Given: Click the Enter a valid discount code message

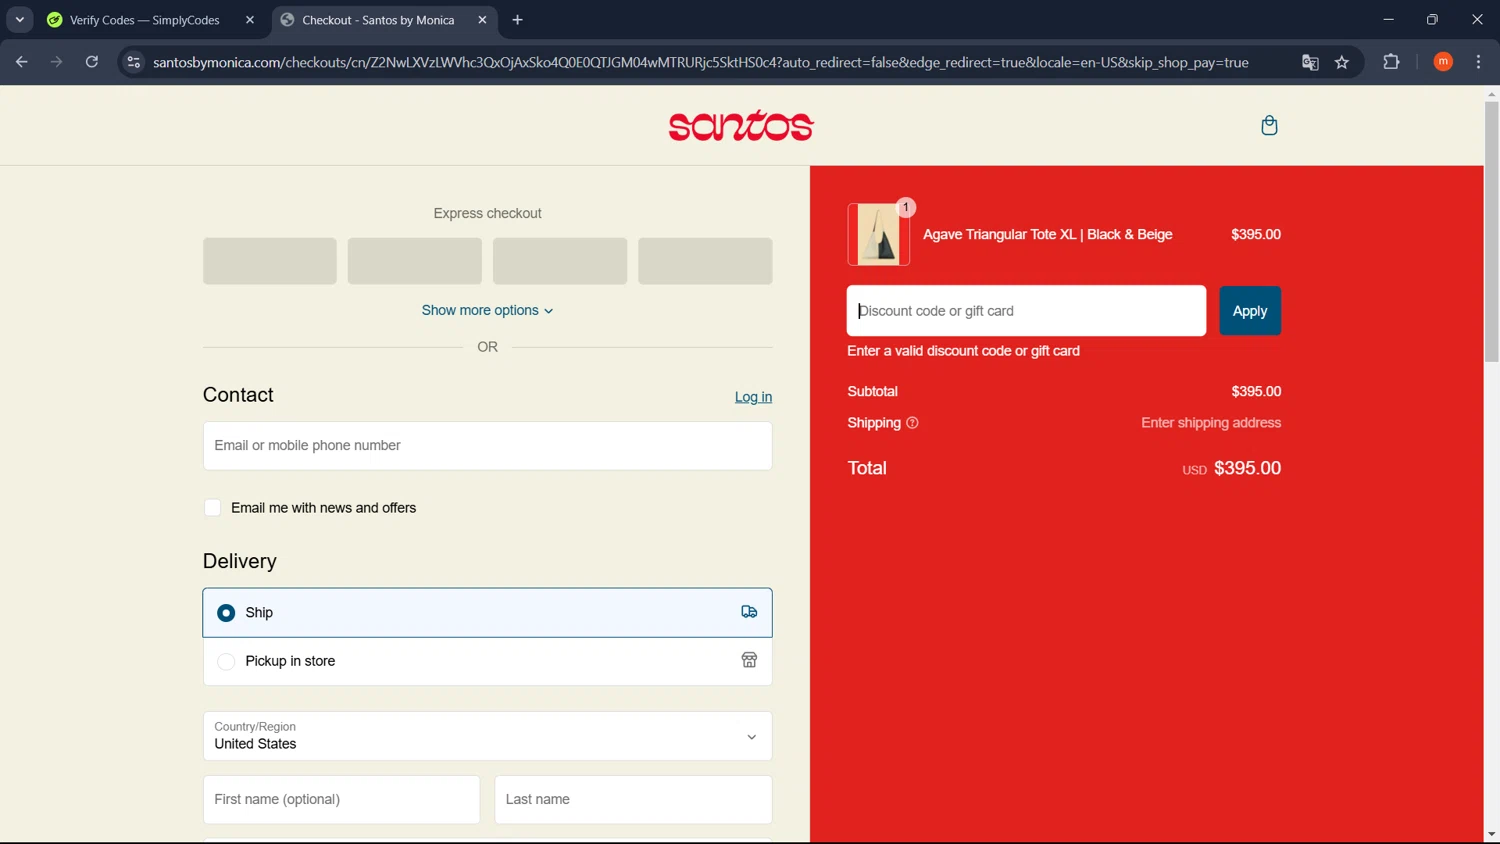Looking at the screenshot, I should pos(963,351).
